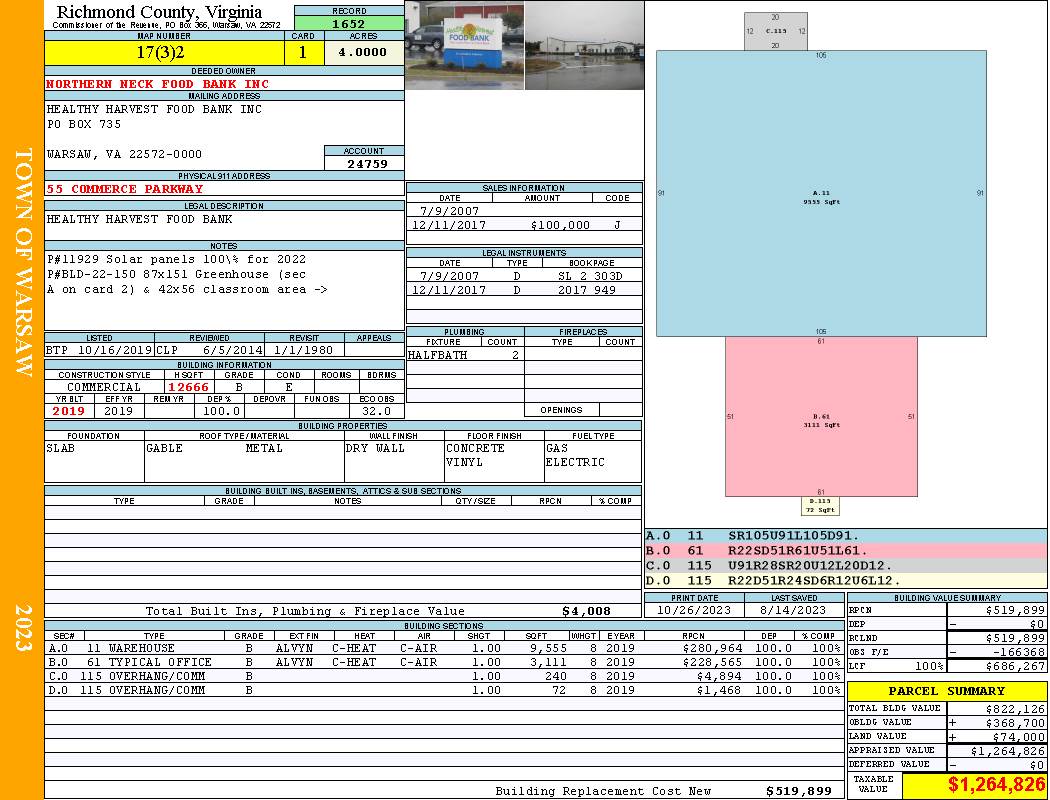Screen dimensions: 1050x800
Task: Click the foundation value SLAB
Action: (x=60, y=448)
